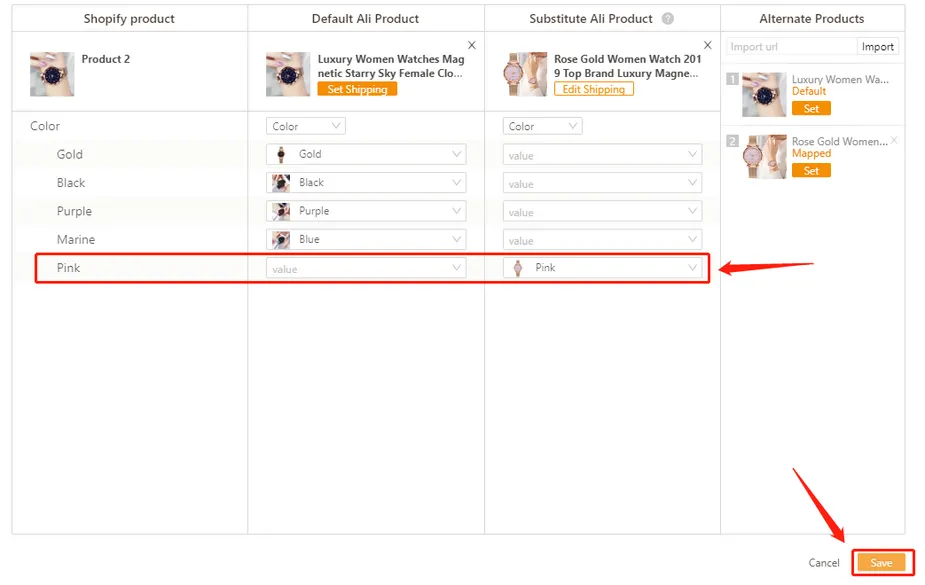Image resolution: width=925 pixels, height=585 pixels.
Task: Remove the Substitute Ali Product with its X
Action: pos(707,45)
